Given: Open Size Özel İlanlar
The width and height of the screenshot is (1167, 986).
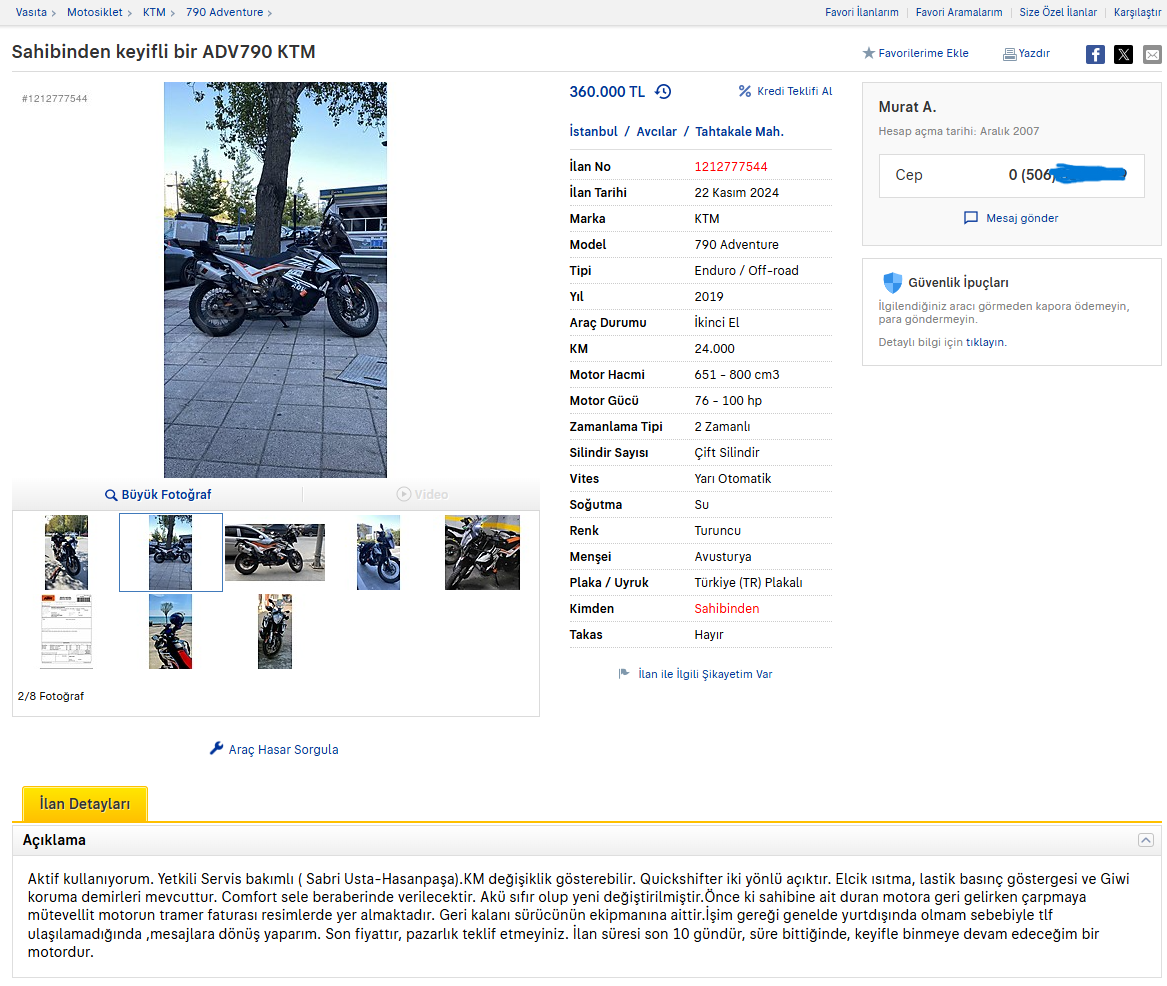Looking at the screenshot, I should (1058, 13).
